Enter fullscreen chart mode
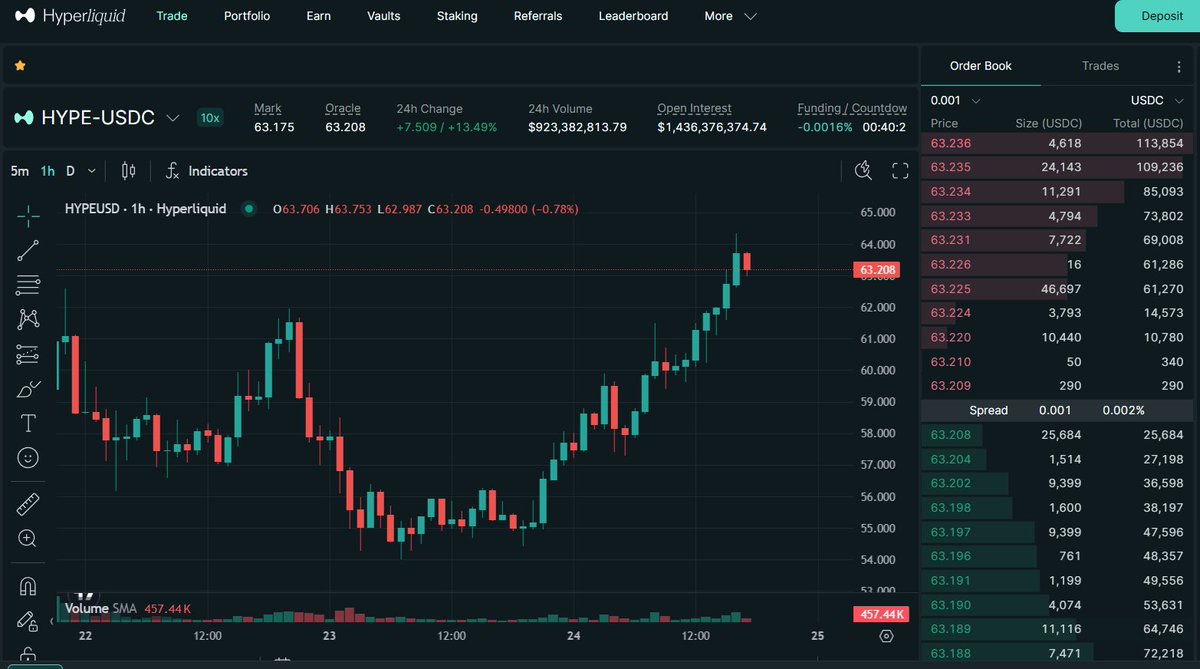 click(x=900, y=171)
